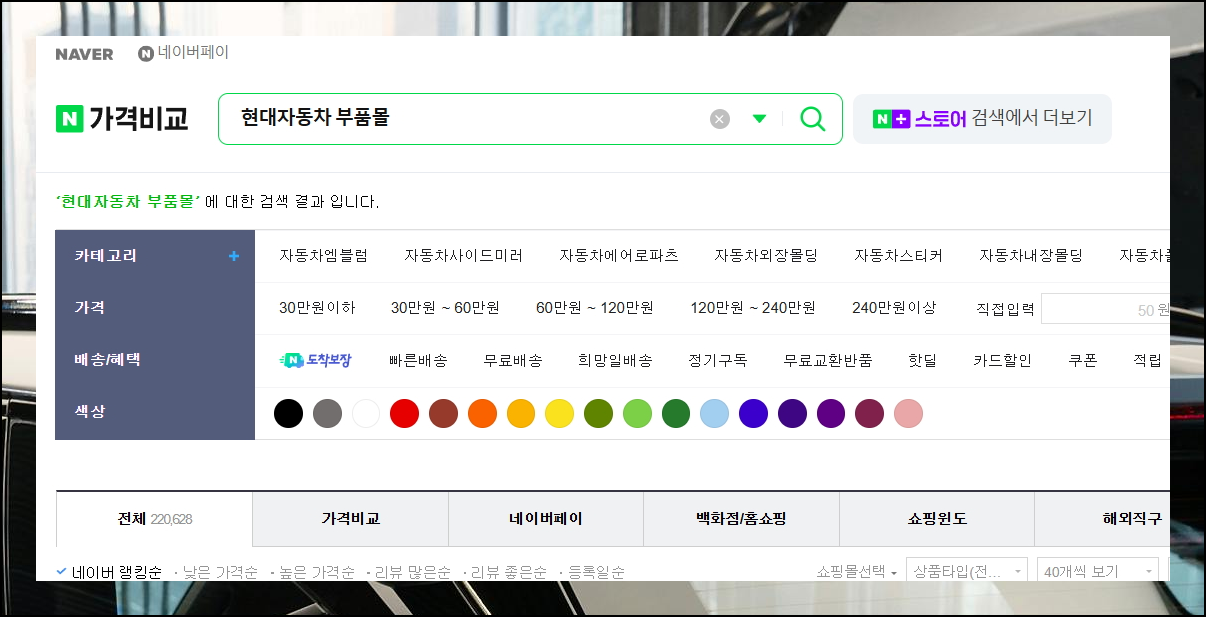
Task: Toggle the 쿠폰 filter
Action: tap(1082, 360)
